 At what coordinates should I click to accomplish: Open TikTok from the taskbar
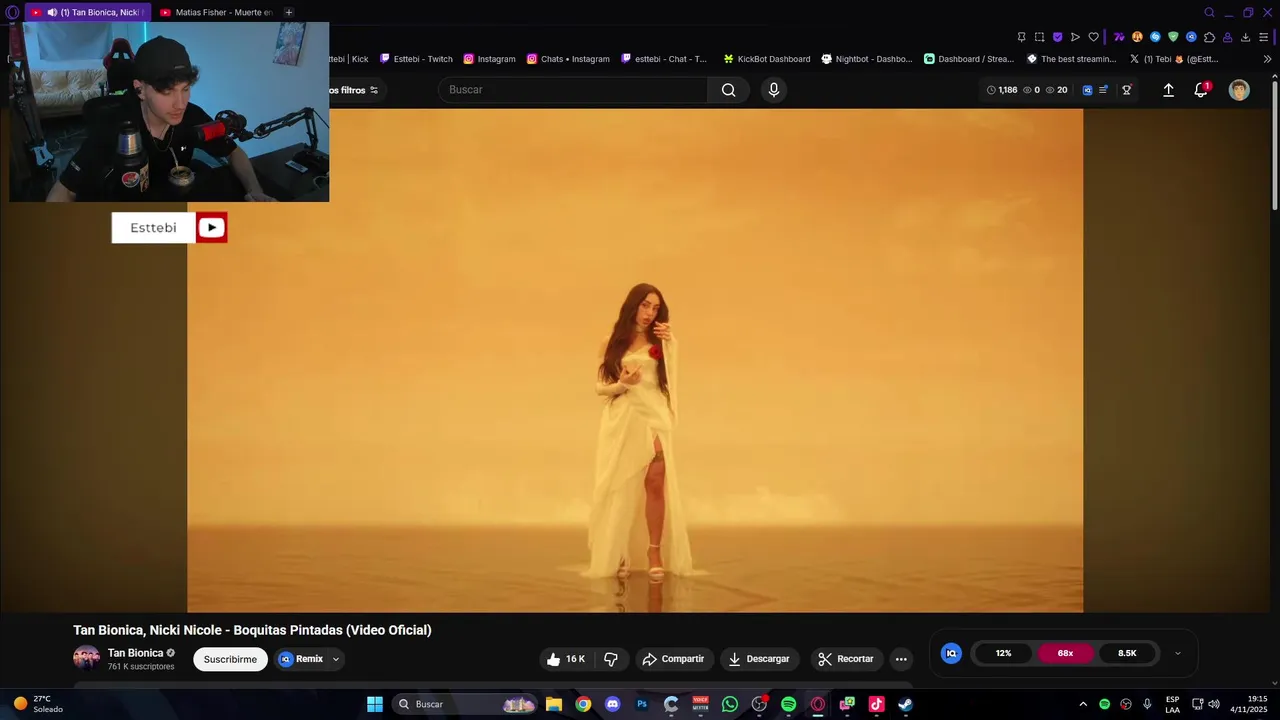tap(876, 704)
